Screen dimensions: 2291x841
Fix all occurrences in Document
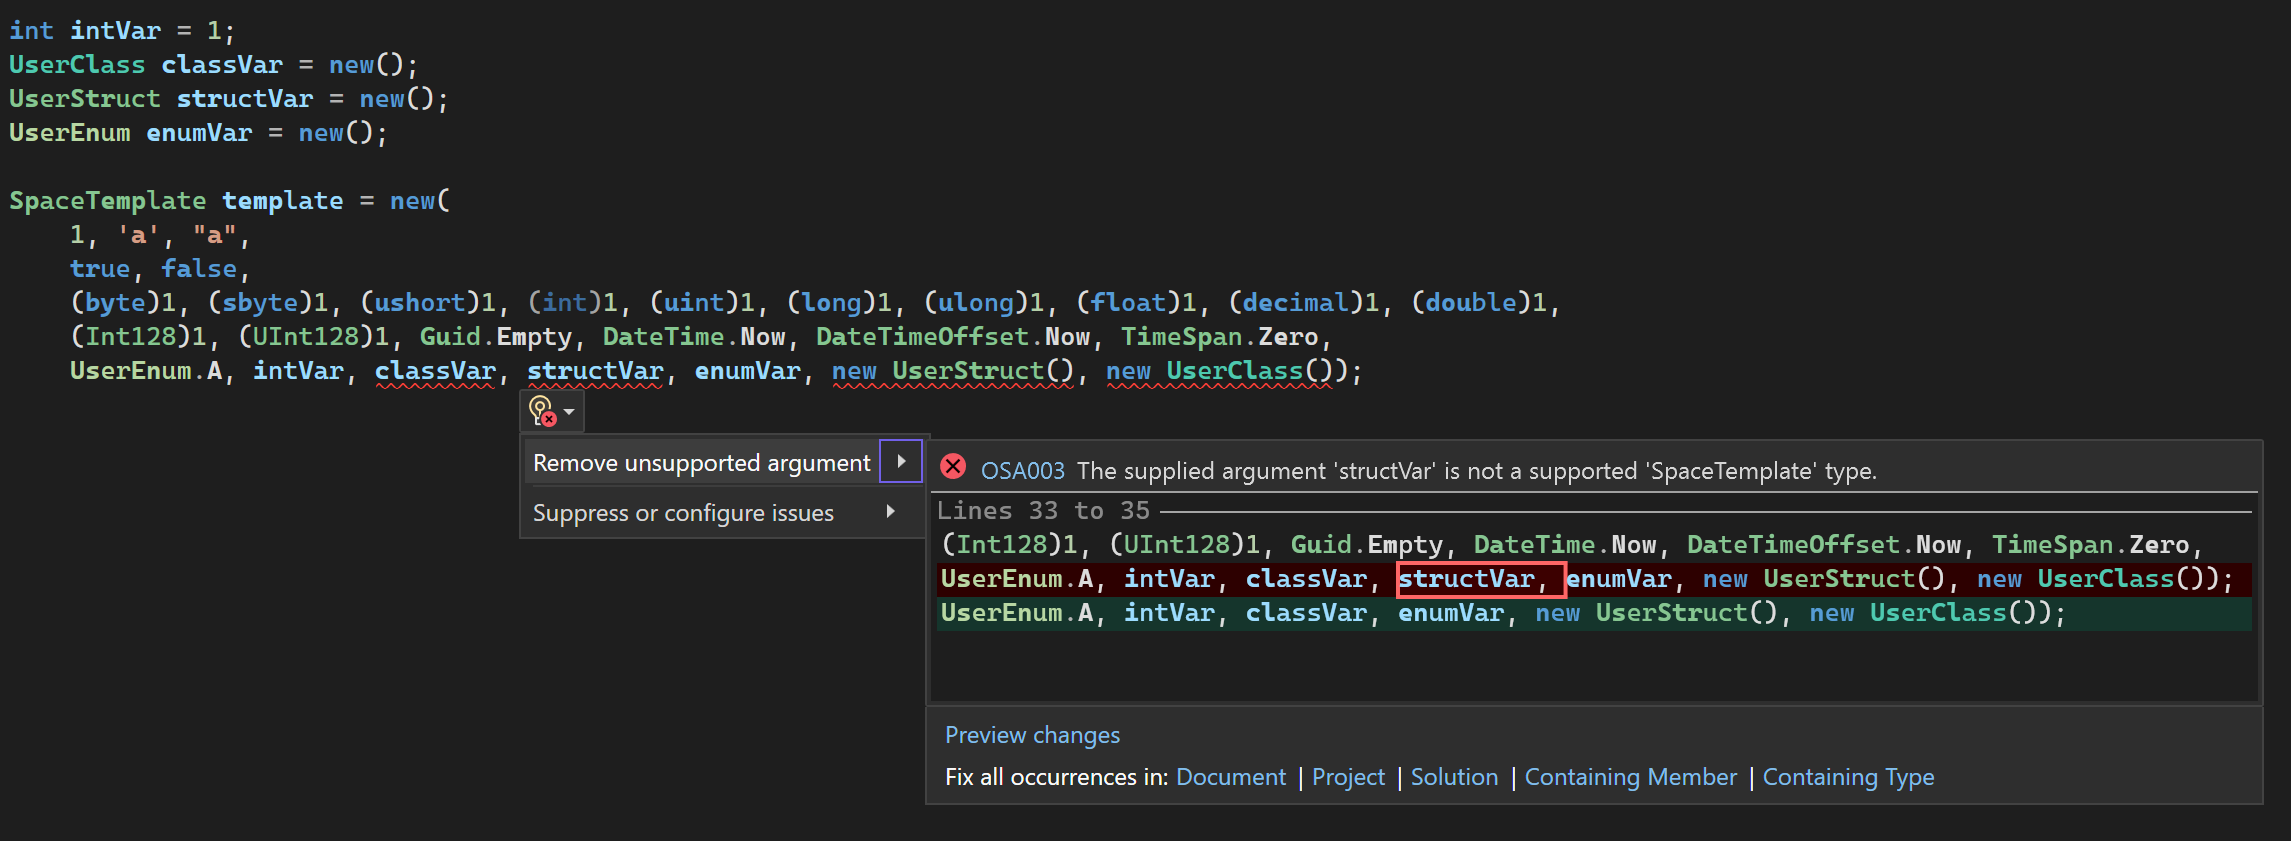click(x=1231, y=777)
